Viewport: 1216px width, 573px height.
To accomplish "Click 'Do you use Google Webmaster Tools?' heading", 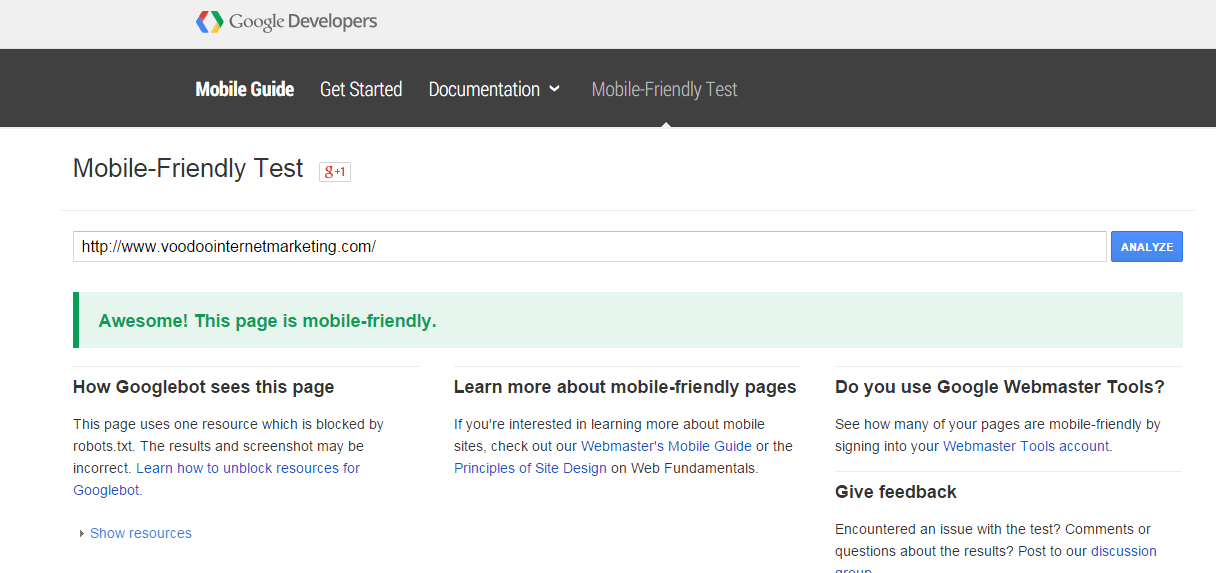I will pyautogui.click(x=1000, y=387).
